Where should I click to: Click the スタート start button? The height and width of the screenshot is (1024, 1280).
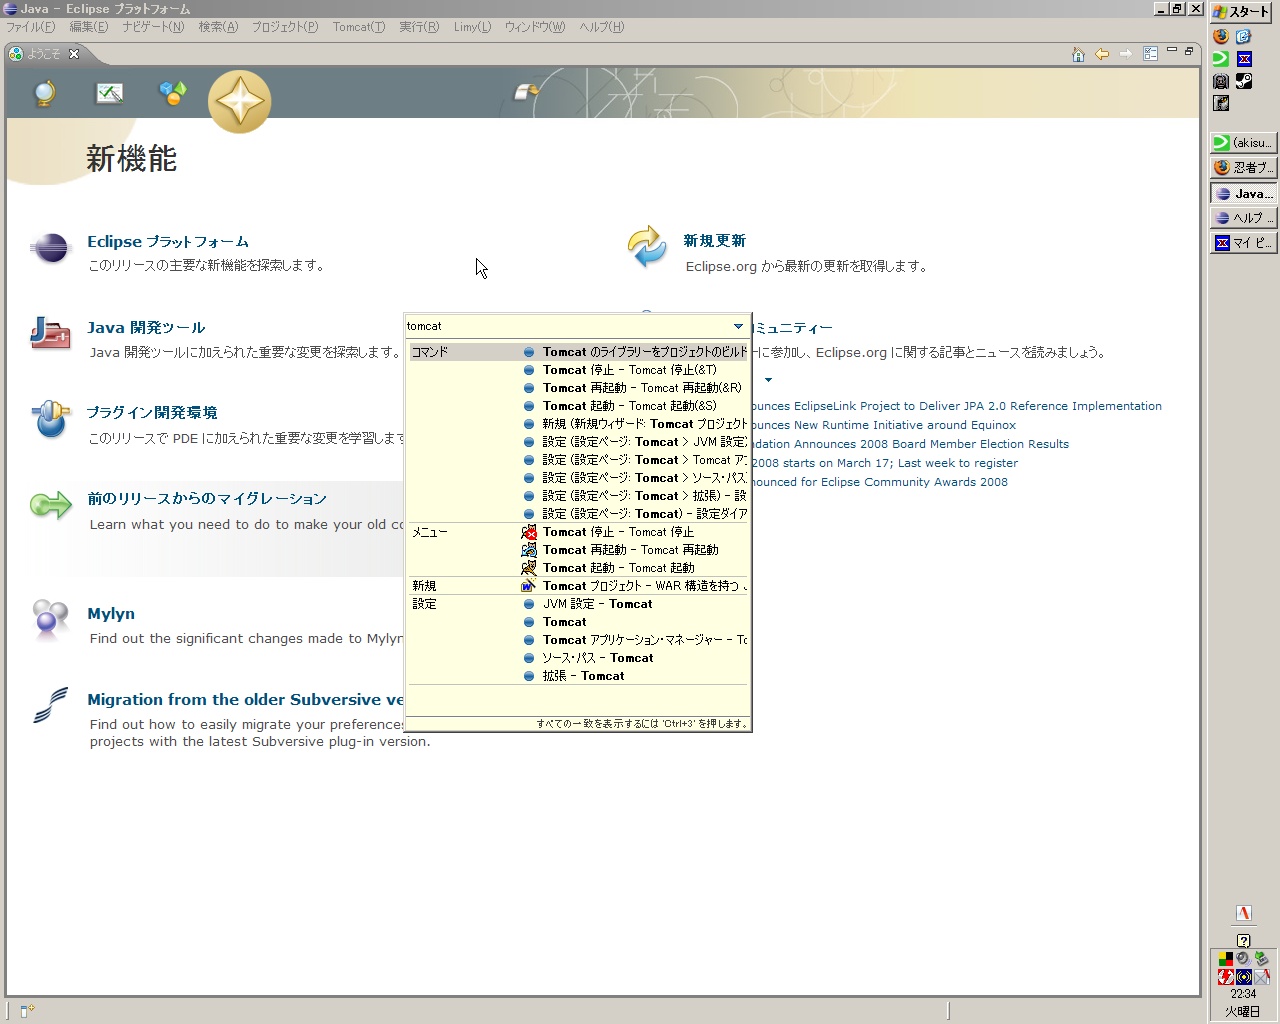pyautogui.click(x=1243, y=12)
